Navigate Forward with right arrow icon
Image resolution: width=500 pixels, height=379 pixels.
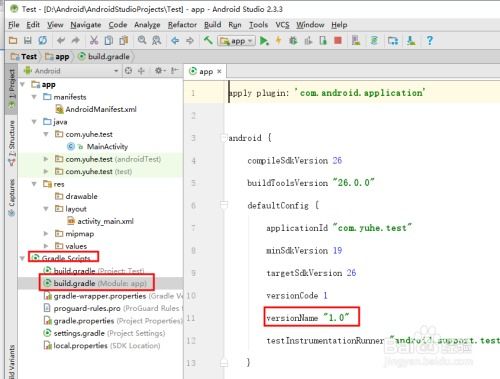point(190,41)
